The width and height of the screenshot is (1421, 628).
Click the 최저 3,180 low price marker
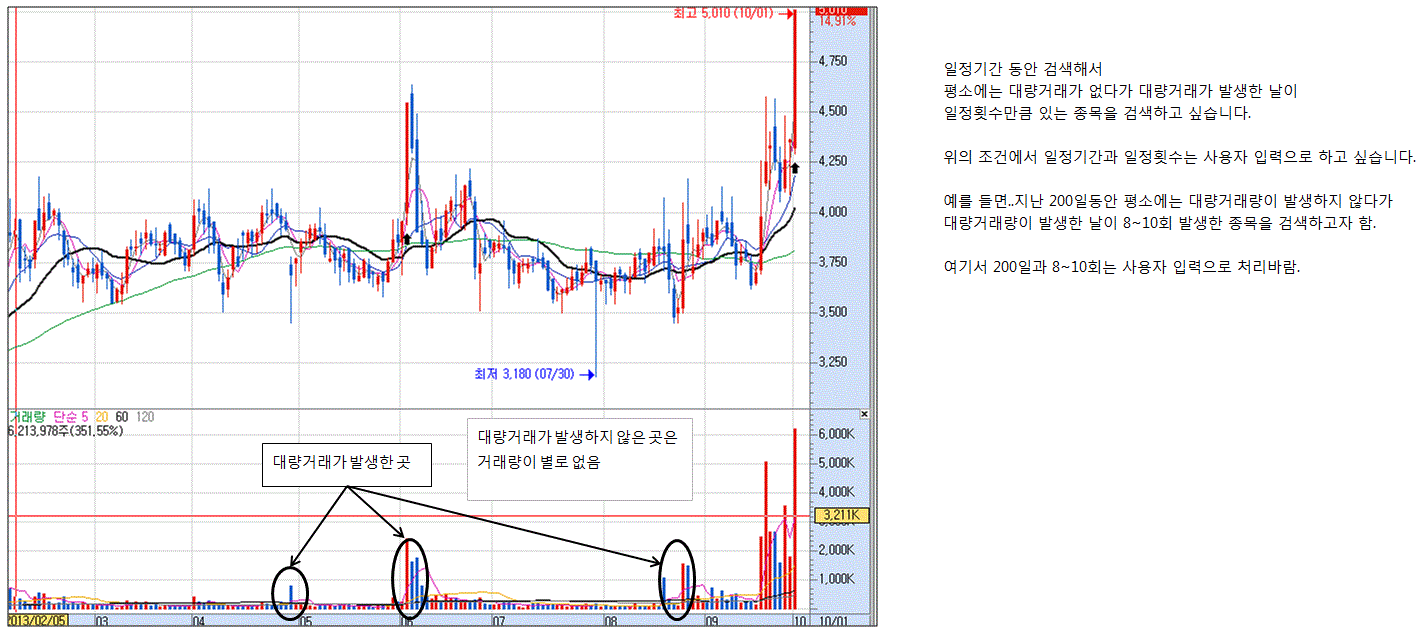tap(535, 375)
